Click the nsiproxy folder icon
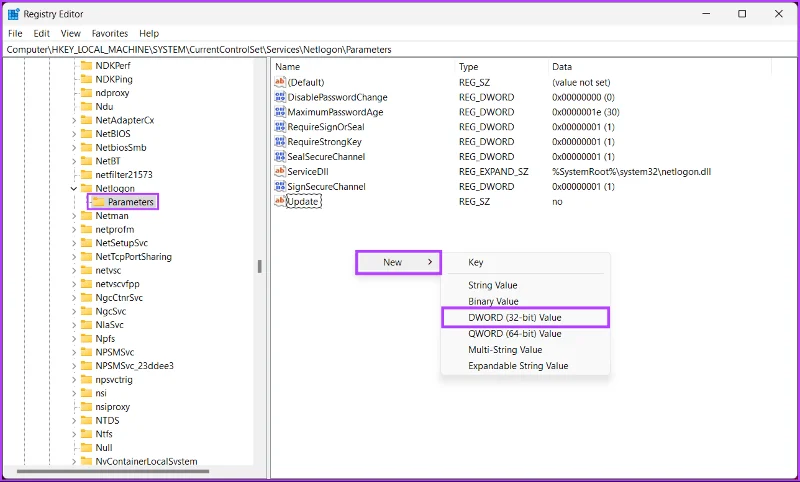800x482 pixels. [x=86, y=407]
